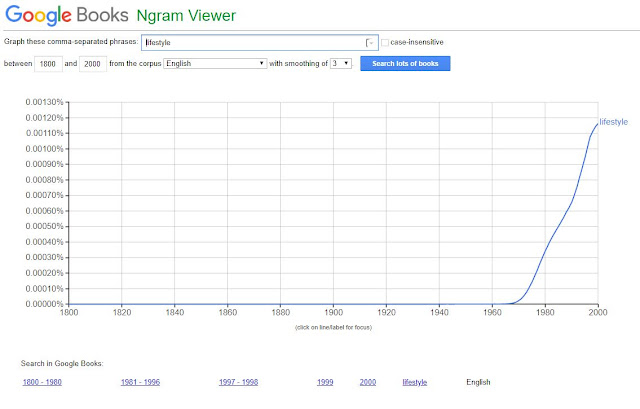
Task: Click the end year field 2000
Action: click(93, 64)
